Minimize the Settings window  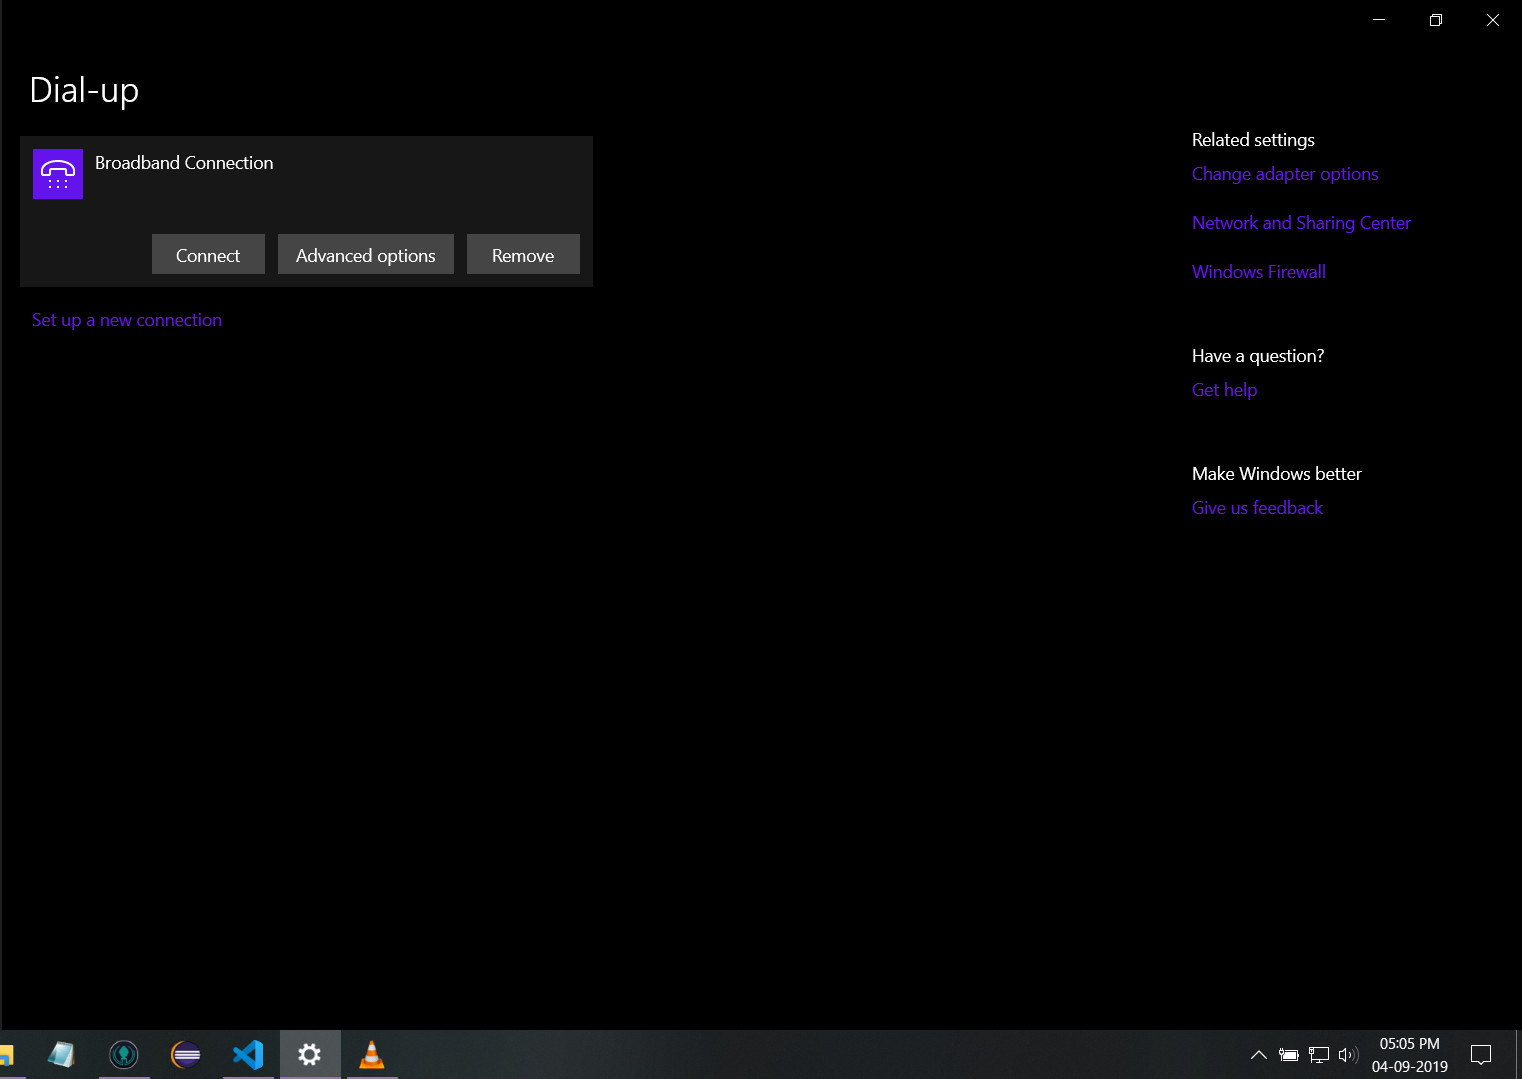pyautogui.click(x=1379, y=20)
